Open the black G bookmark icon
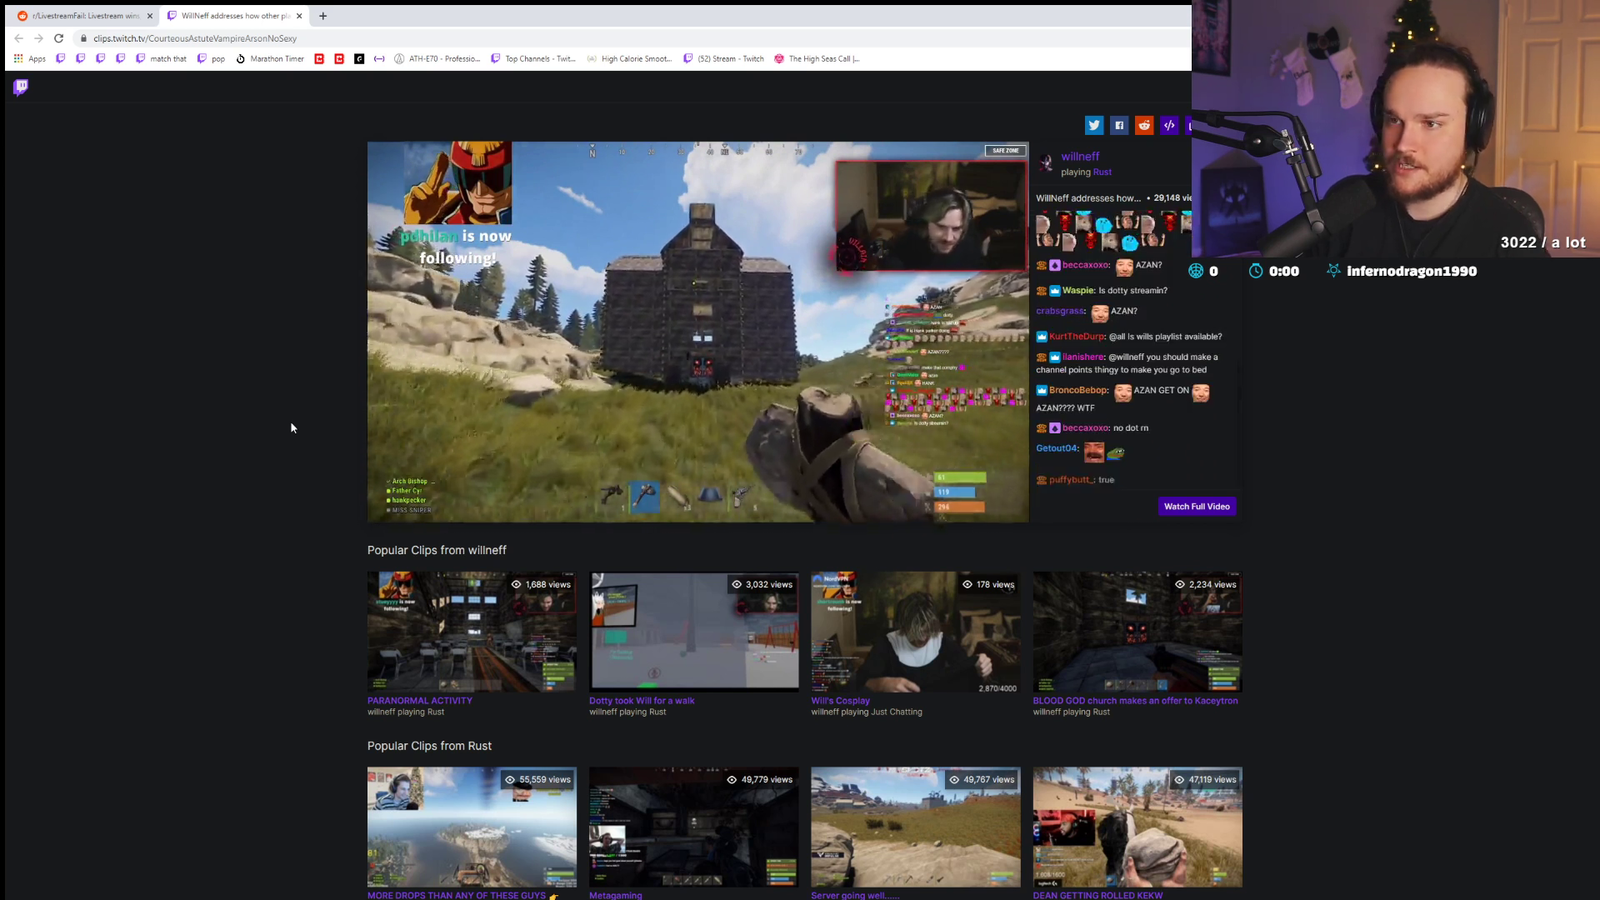This screenshot has height=900, width=1600. click(359, 59)
